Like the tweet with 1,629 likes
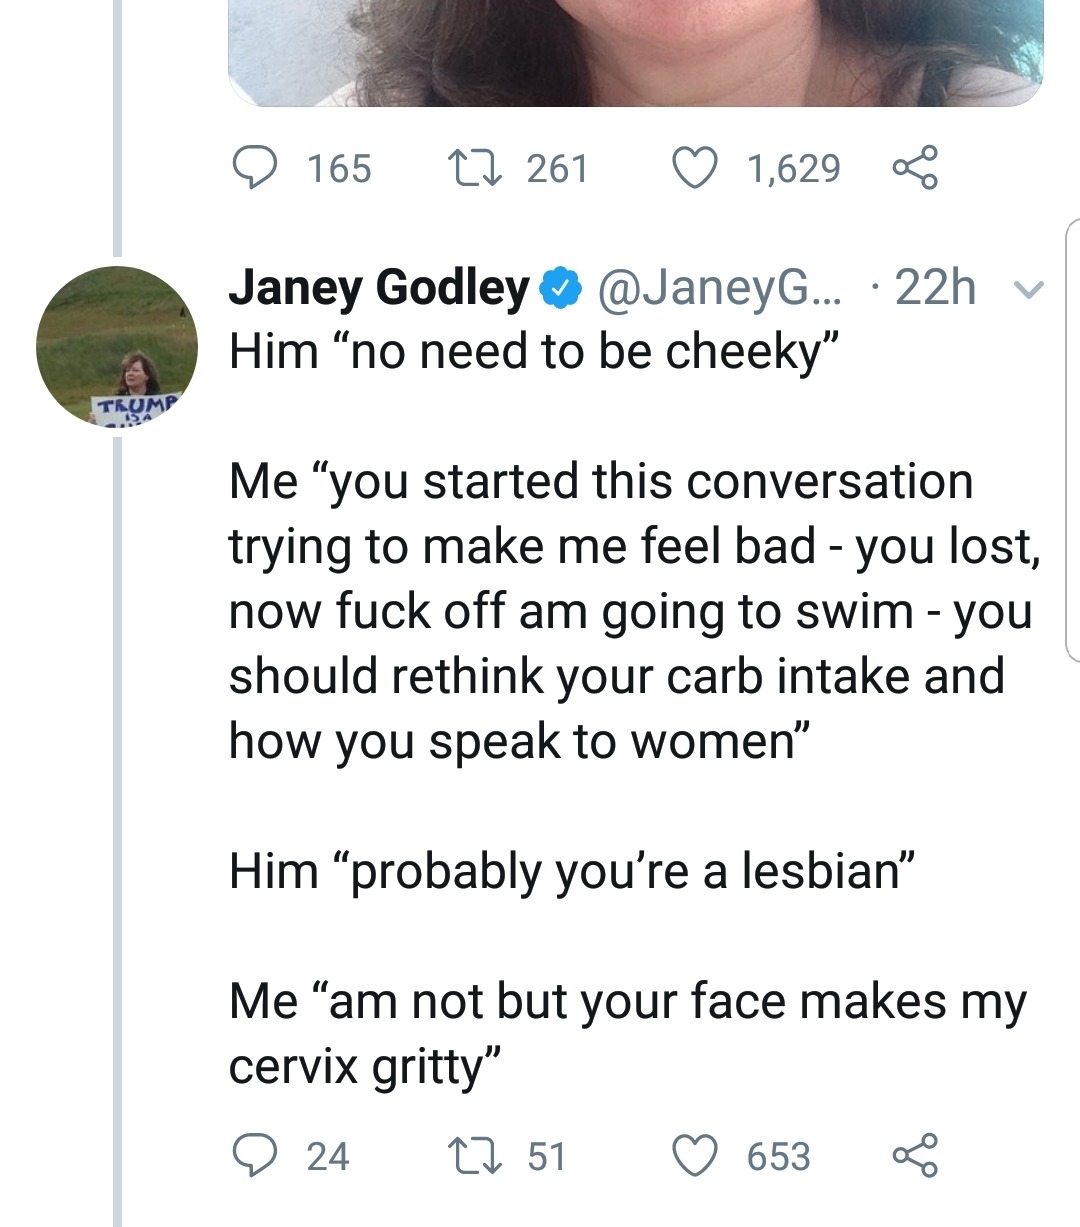The height and width of the screenshot is (1227, 1080). [x=695, y=168]
